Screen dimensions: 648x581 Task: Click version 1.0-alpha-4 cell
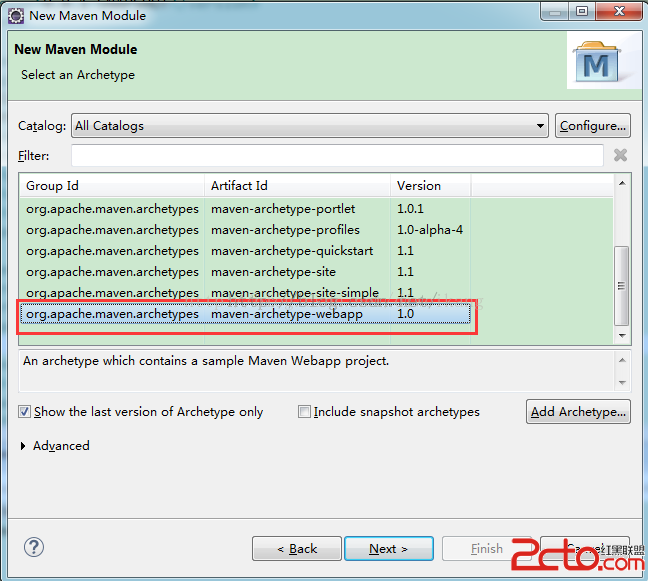(x=430, y=230)
